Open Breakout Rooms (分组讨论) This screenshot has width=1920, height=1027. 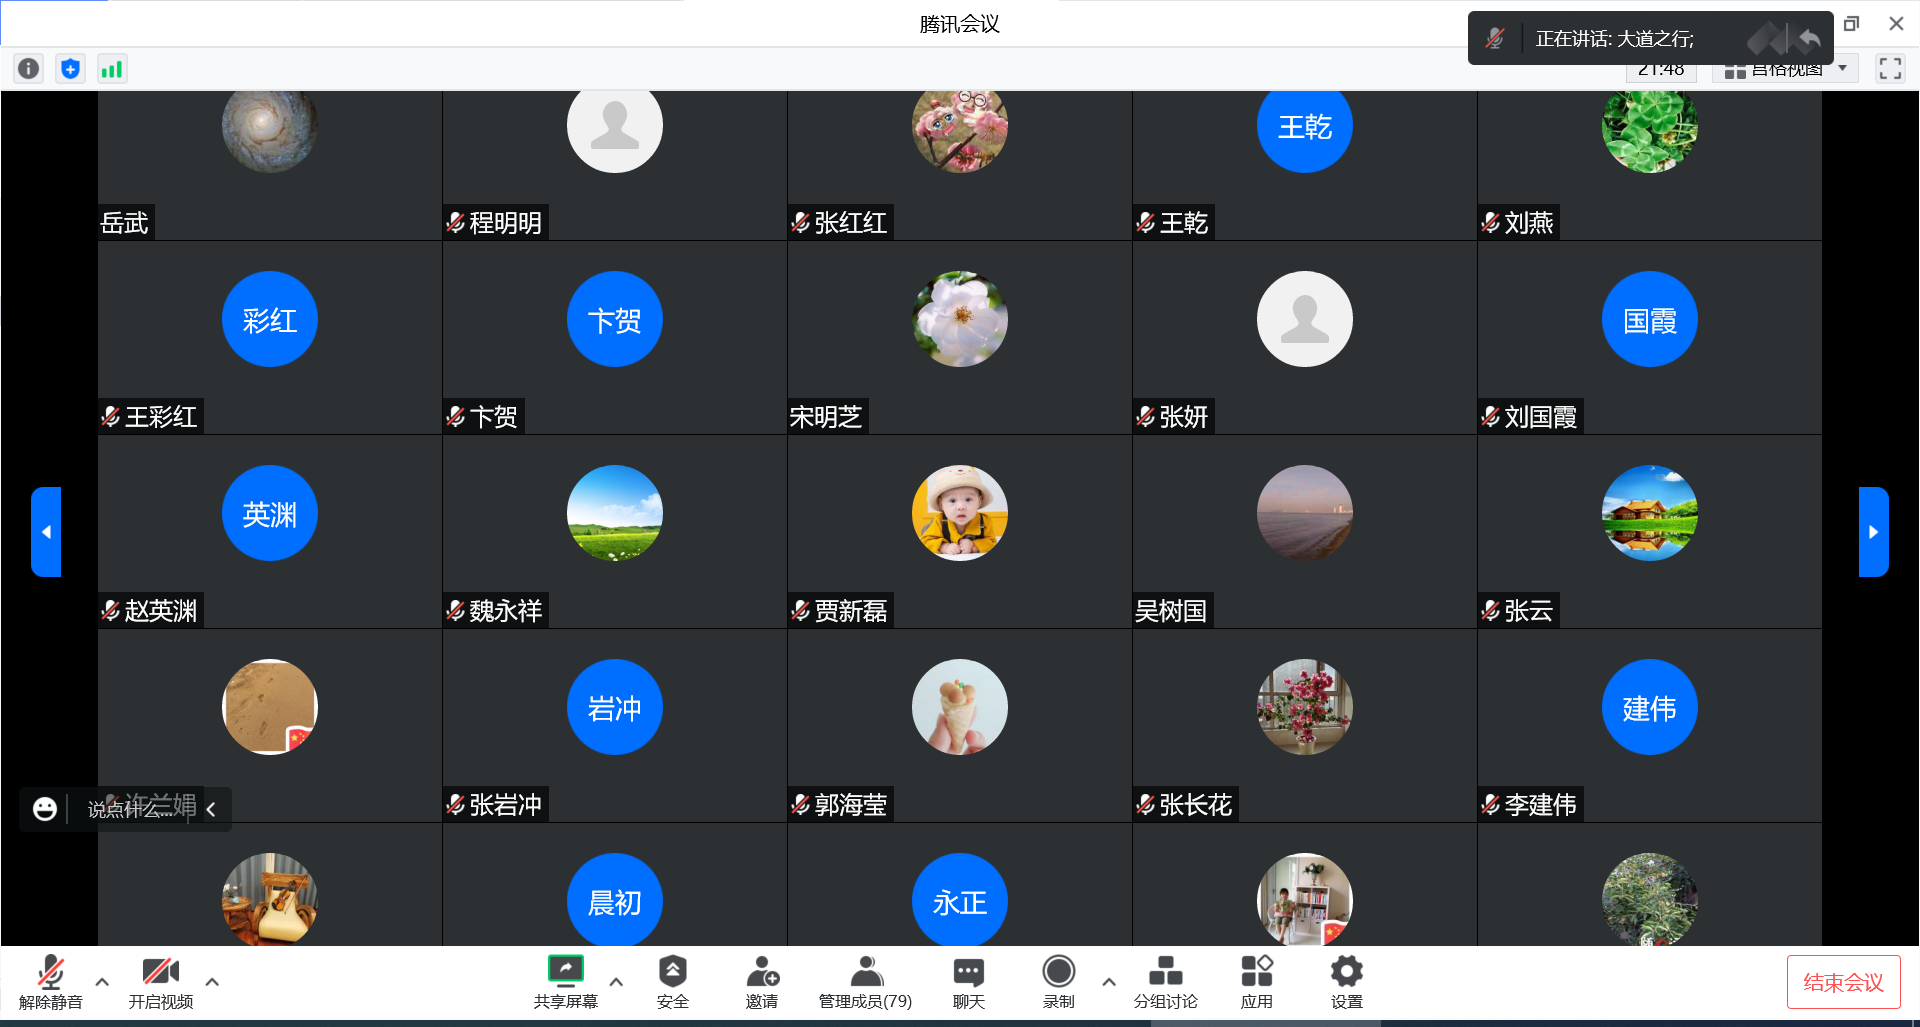(x=1165, y=981)
